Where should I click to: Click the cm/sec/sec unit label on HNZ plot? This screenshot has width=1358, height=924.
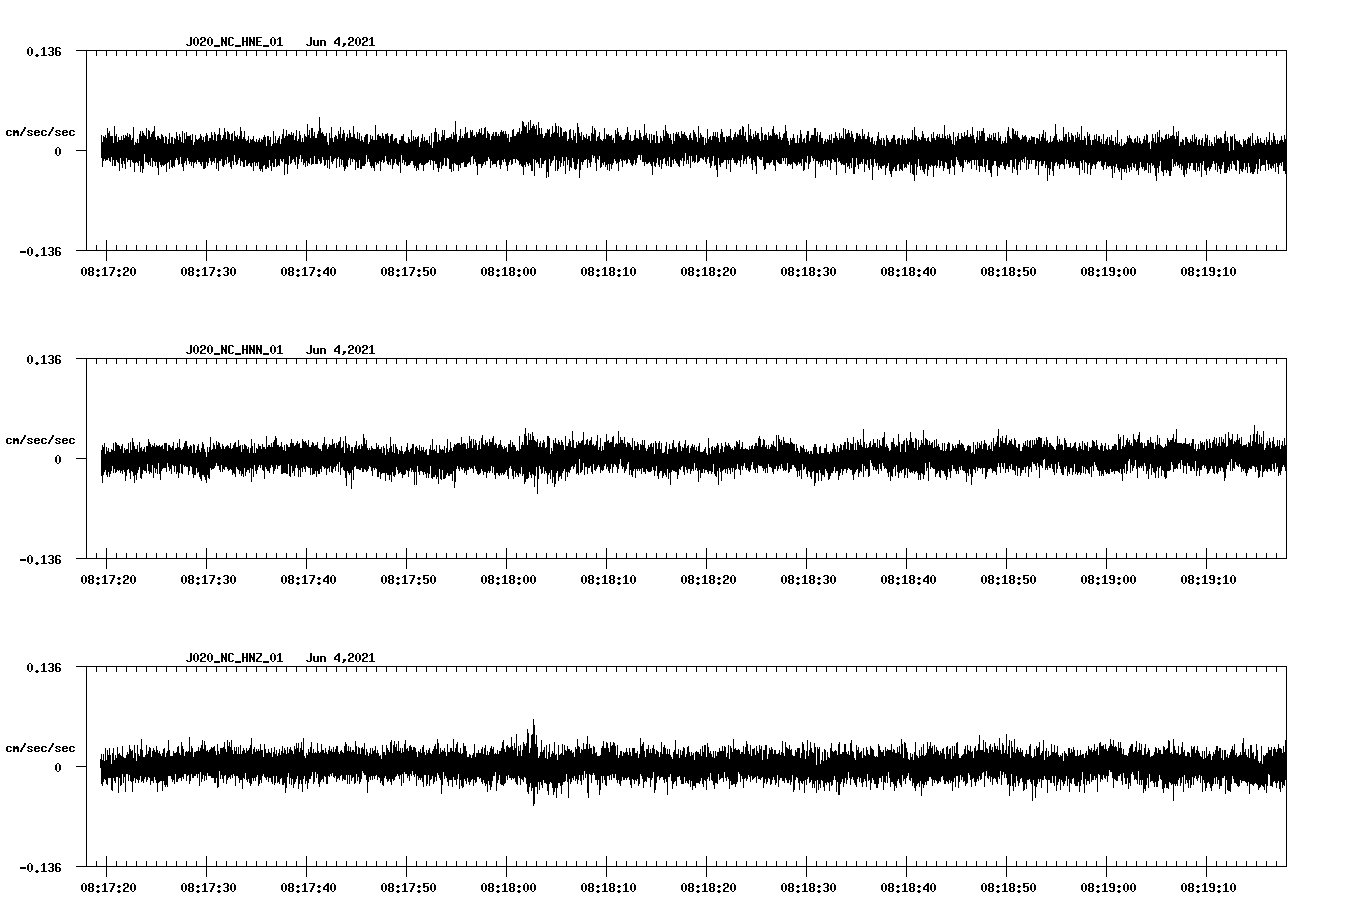(x=40, y=748)
